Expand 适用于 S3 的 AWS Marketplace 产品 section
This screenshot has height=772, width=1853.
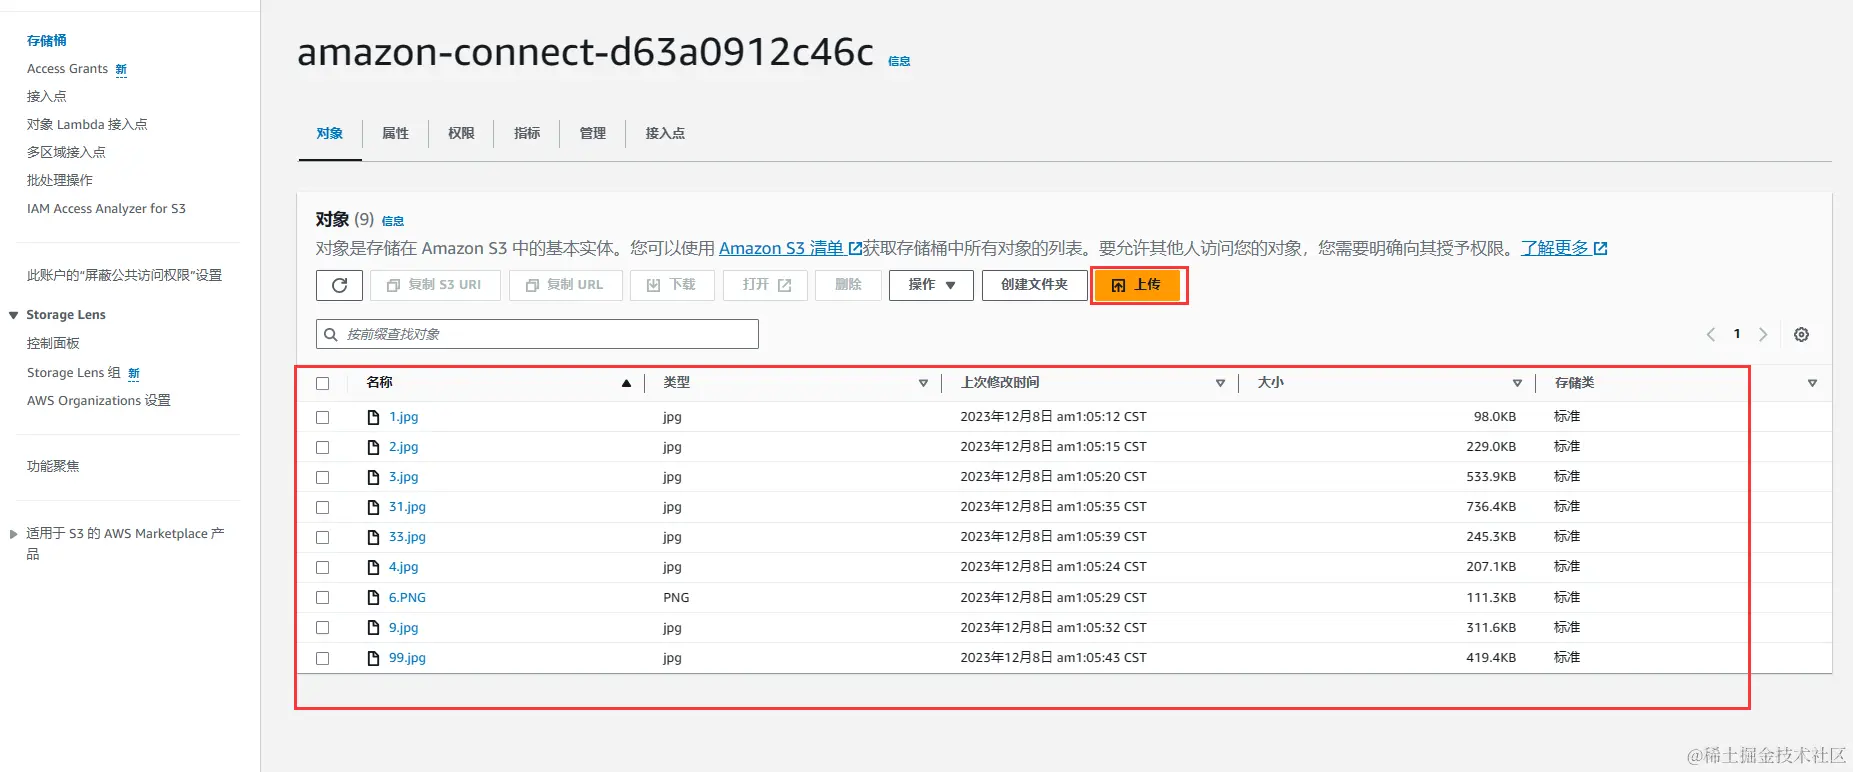(14, 534)
